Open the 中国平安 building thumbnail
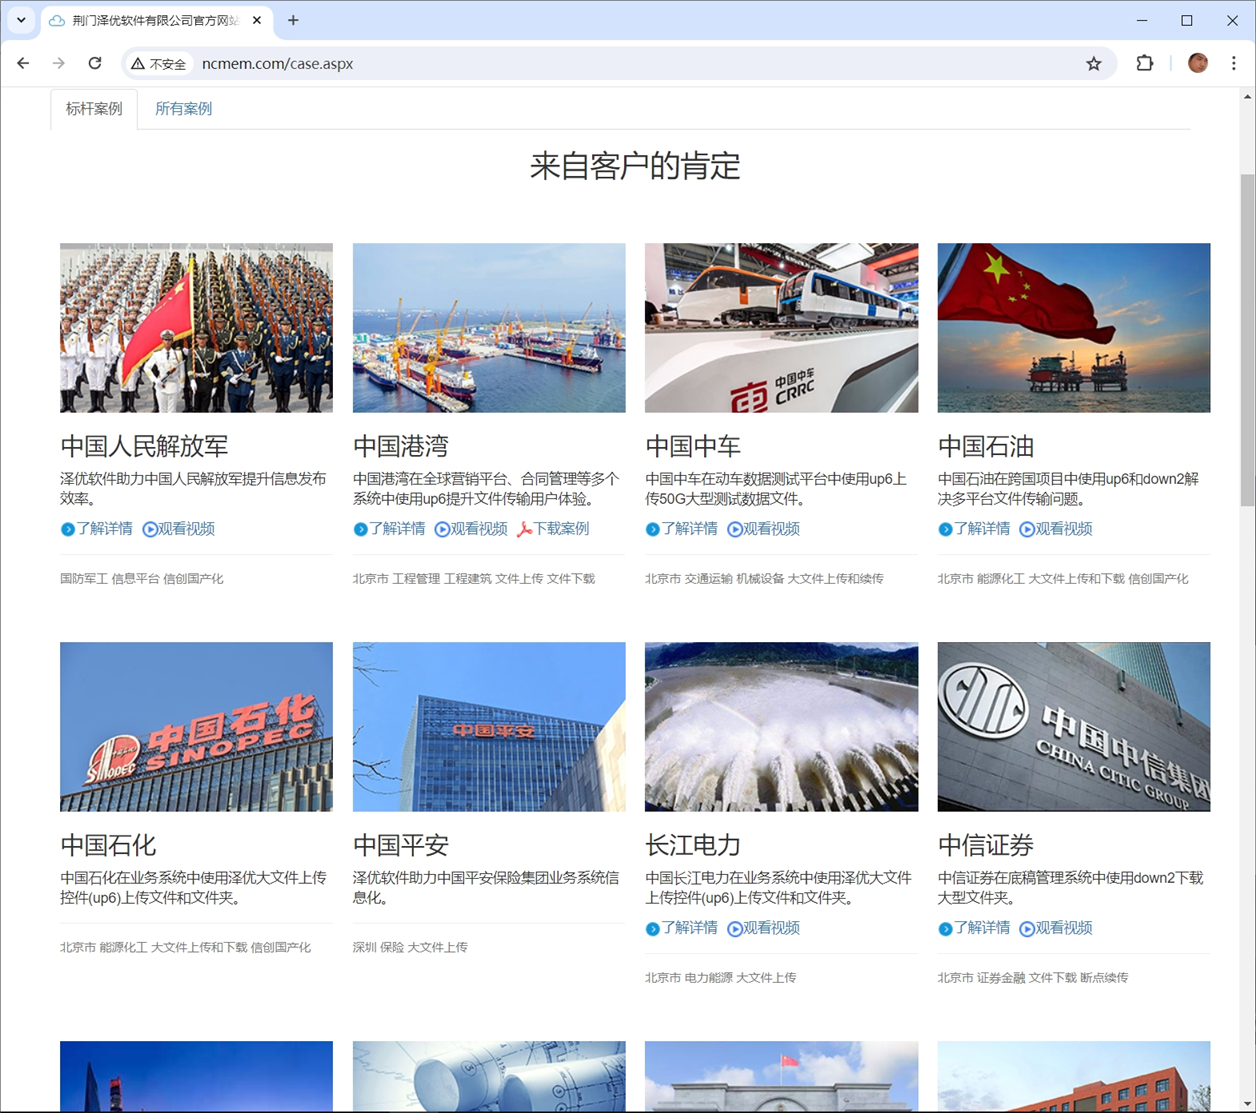This screenshot has width=1256, height=1113. [x=489, y=726]
